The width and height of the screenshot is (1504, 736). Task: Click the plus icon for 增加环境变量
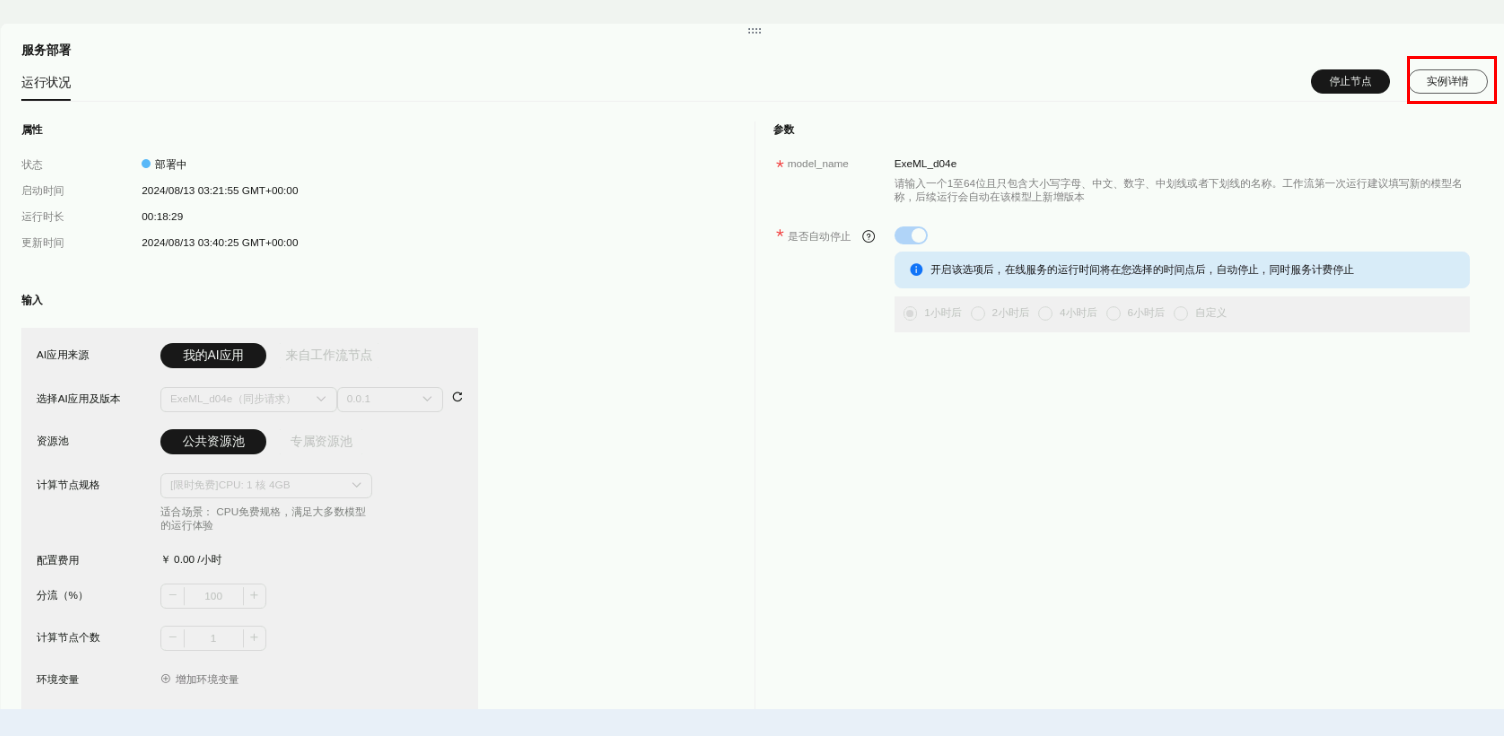tap(166, 679)
